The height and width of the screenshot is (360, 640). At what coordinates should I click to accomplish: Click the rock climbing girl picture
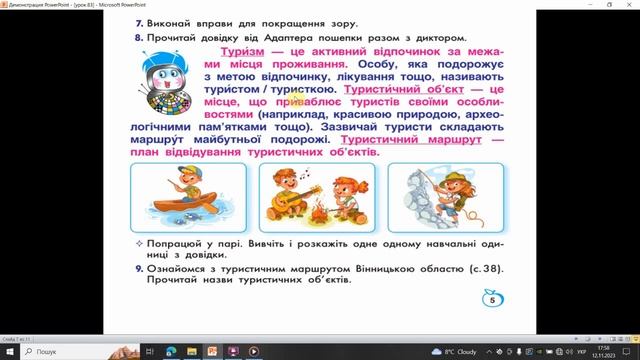[x=446, y=198]
